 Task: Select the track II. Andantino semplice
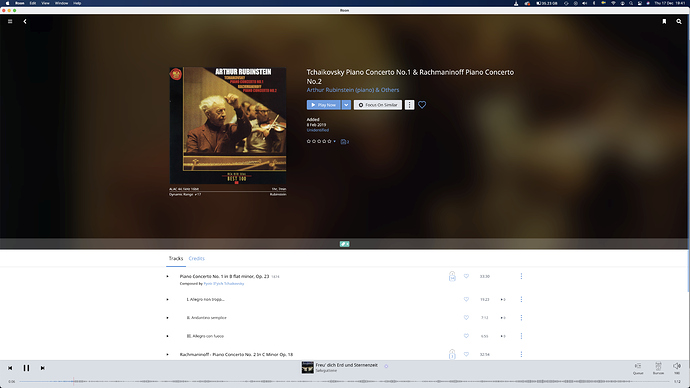click(206, 318)
